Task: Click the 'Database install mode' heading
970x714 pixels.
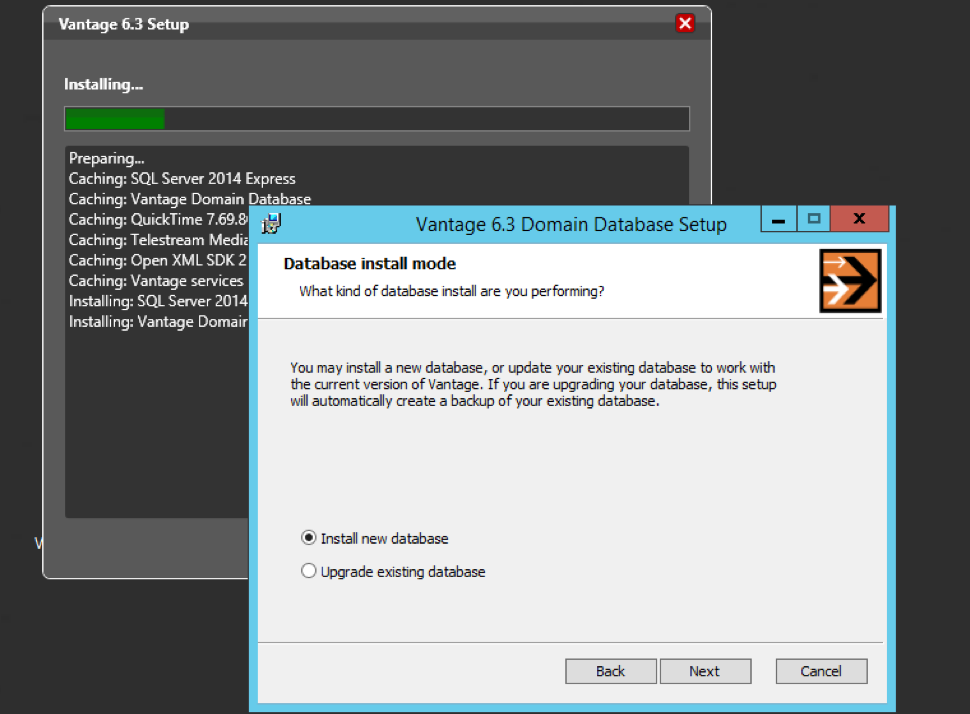Action: tap(370, 264)
